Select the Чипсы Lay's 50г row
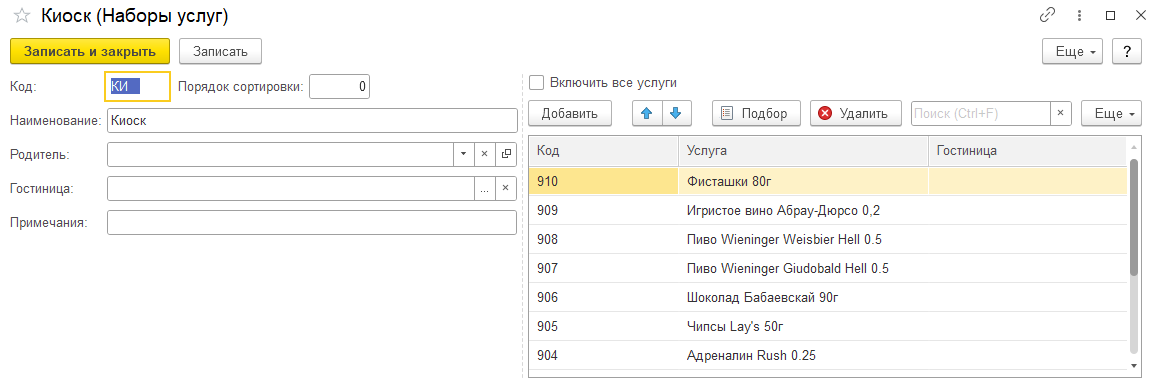Image resolution: width=1159 pixels, height=390 pixels. point(829,326)
